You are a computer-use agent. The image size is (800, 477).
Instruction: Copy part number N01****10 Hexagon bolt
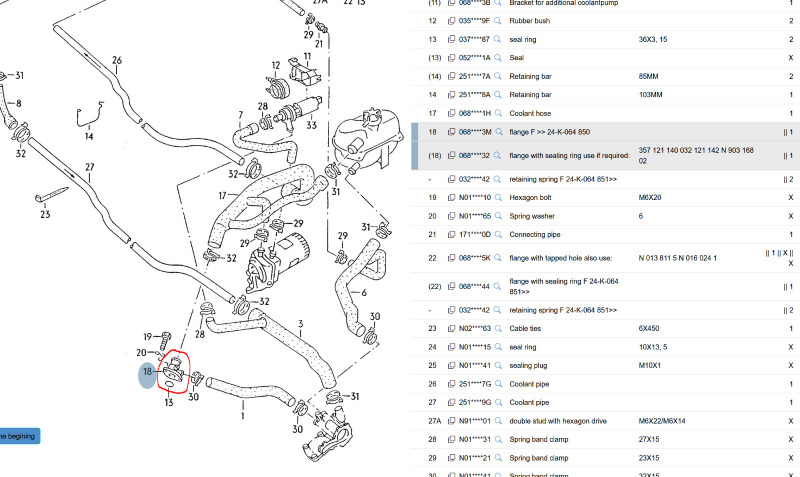(x=452, y=197)
